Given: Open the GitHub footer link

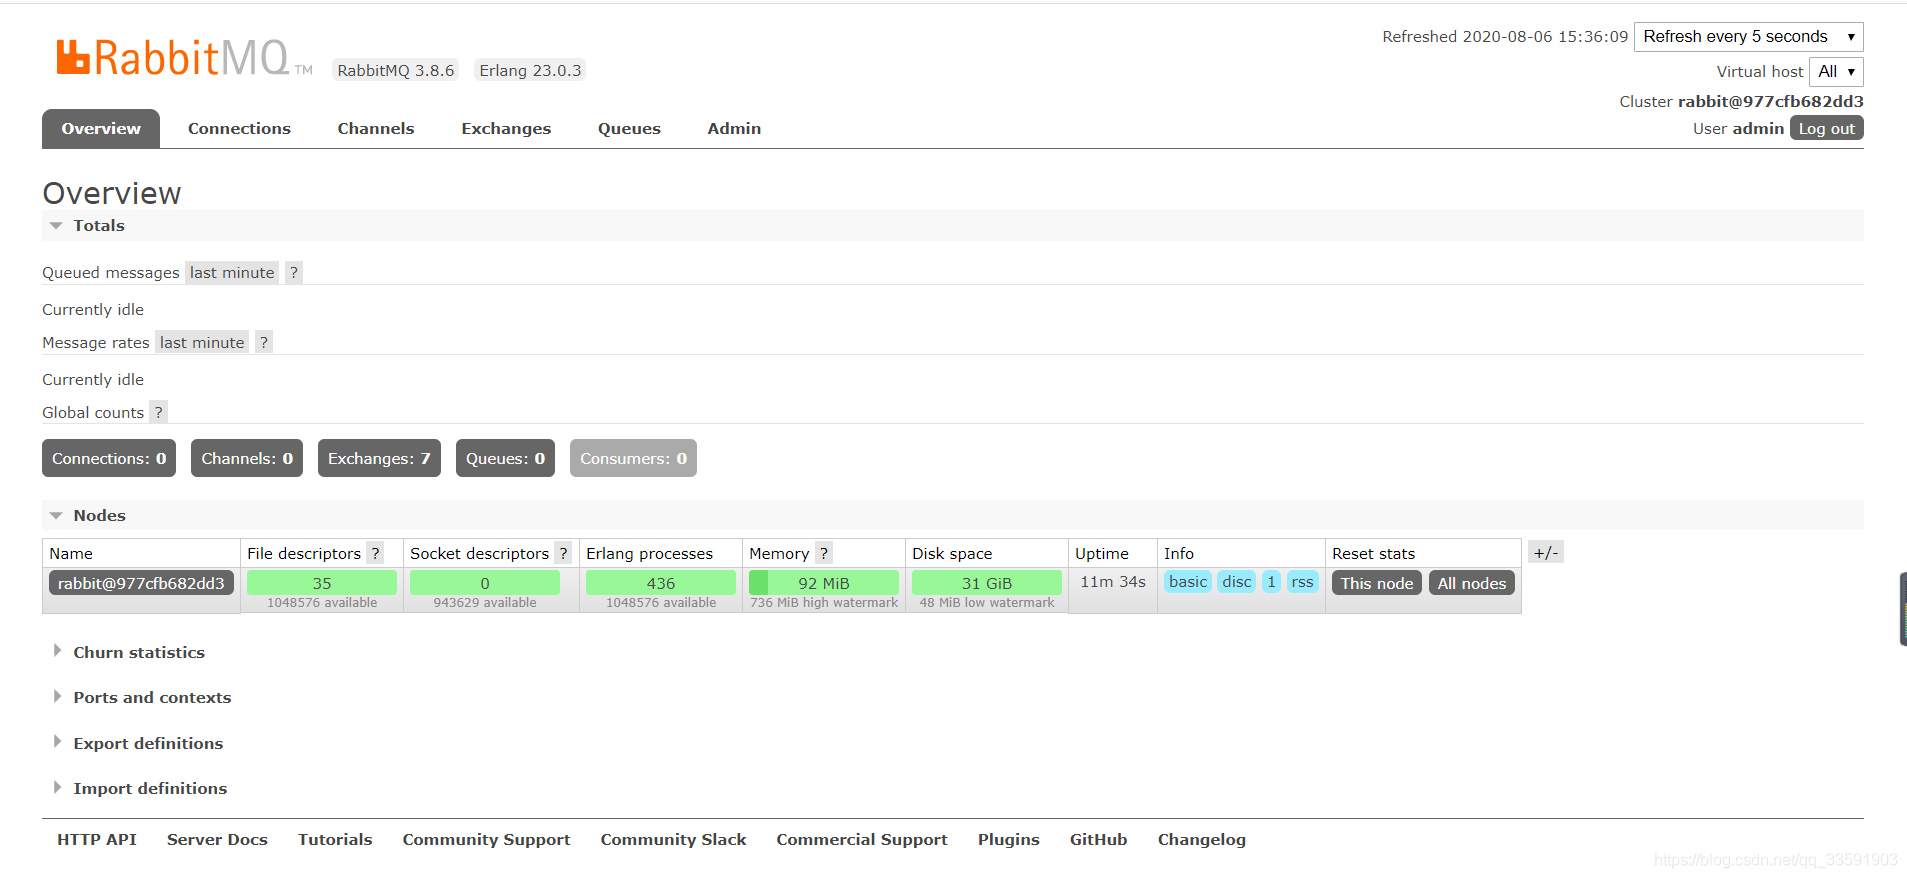Looking at the screenshot, I should tap(1098, 840).
